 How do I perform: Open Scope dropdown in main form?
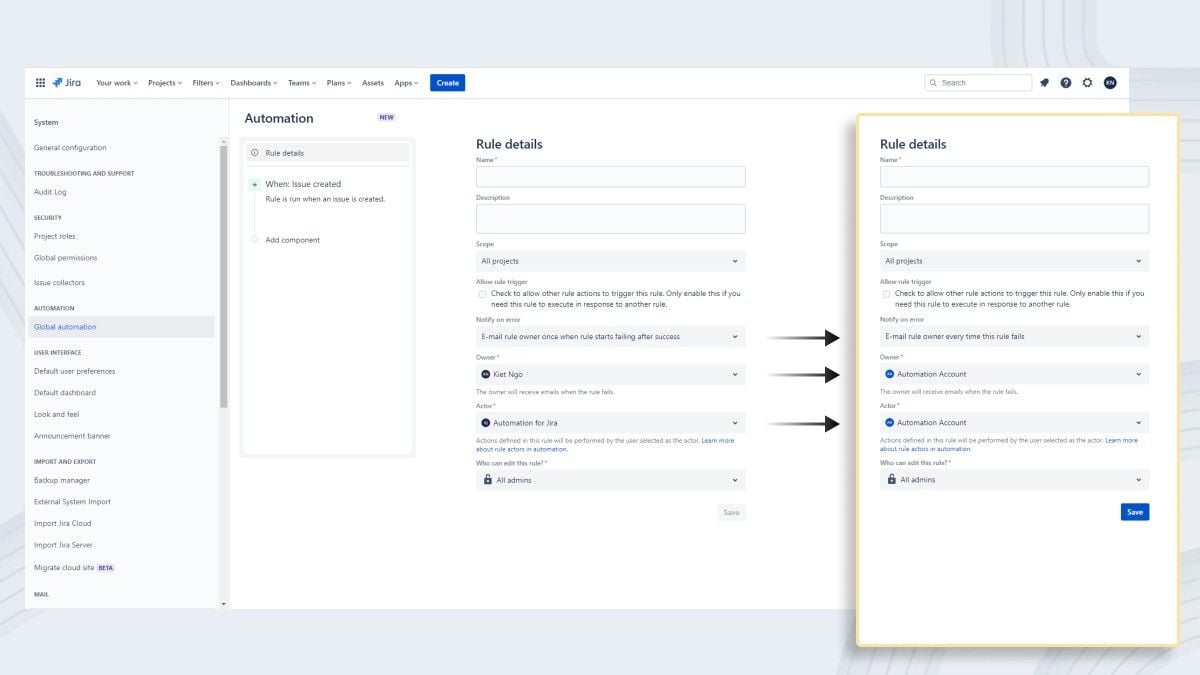coord(611,261)
